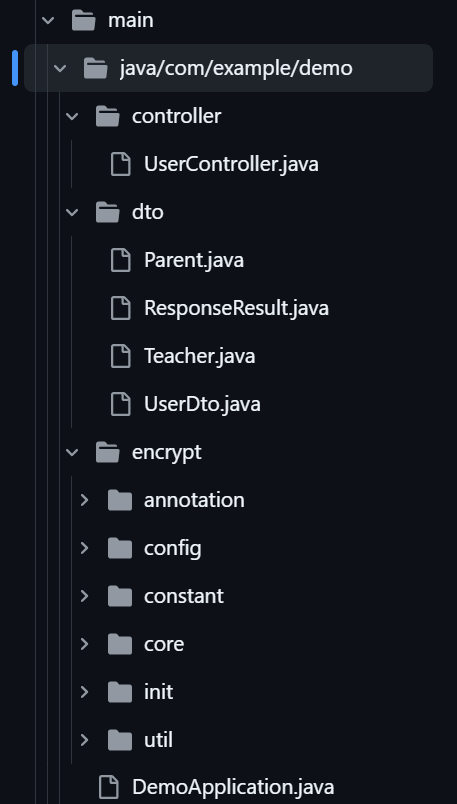Open the UserDto.java file name
Image resolution: width=457 pixels, height=804 pixels.
click(x=202, y=404)
